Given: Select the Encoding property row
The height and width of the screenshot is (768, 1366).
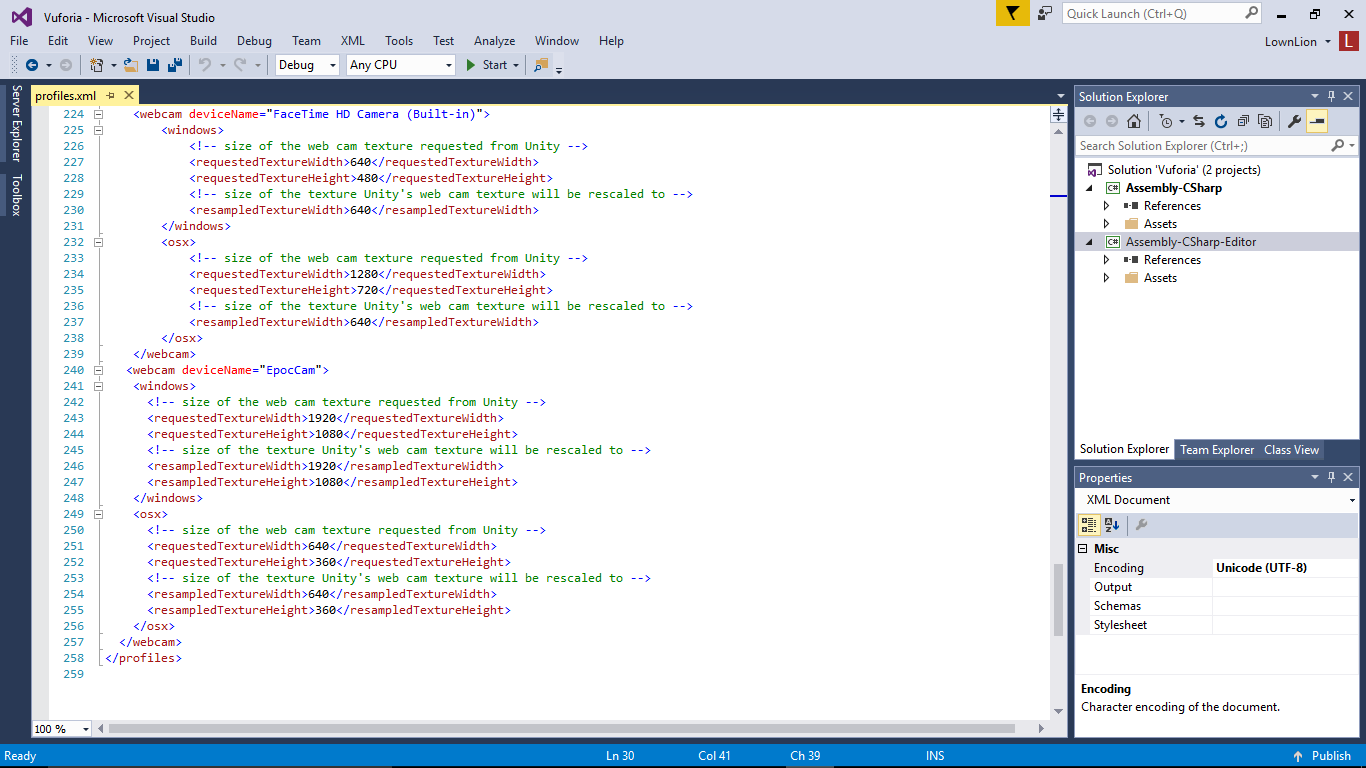Looking at the screenshot, I should [x=1217, y=568].
